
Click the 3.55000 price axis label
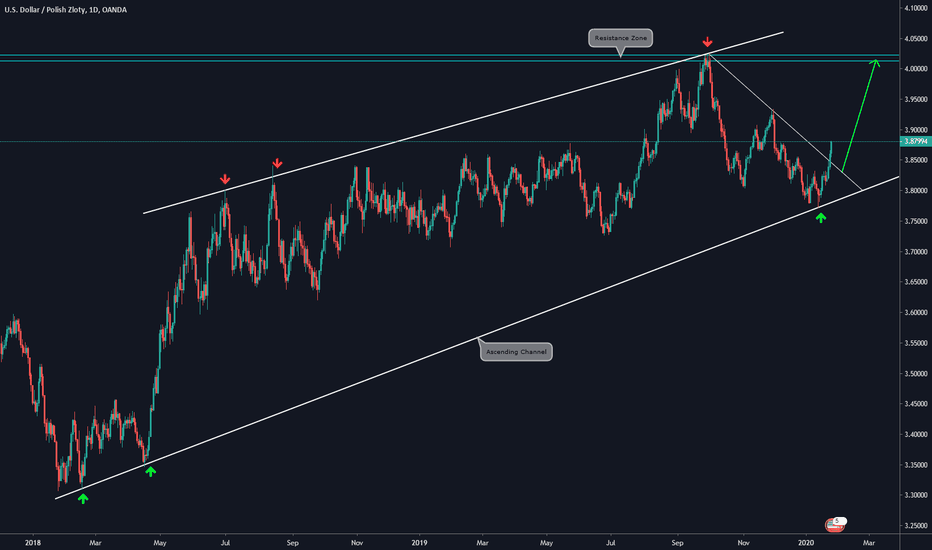[x=916, y=343]
